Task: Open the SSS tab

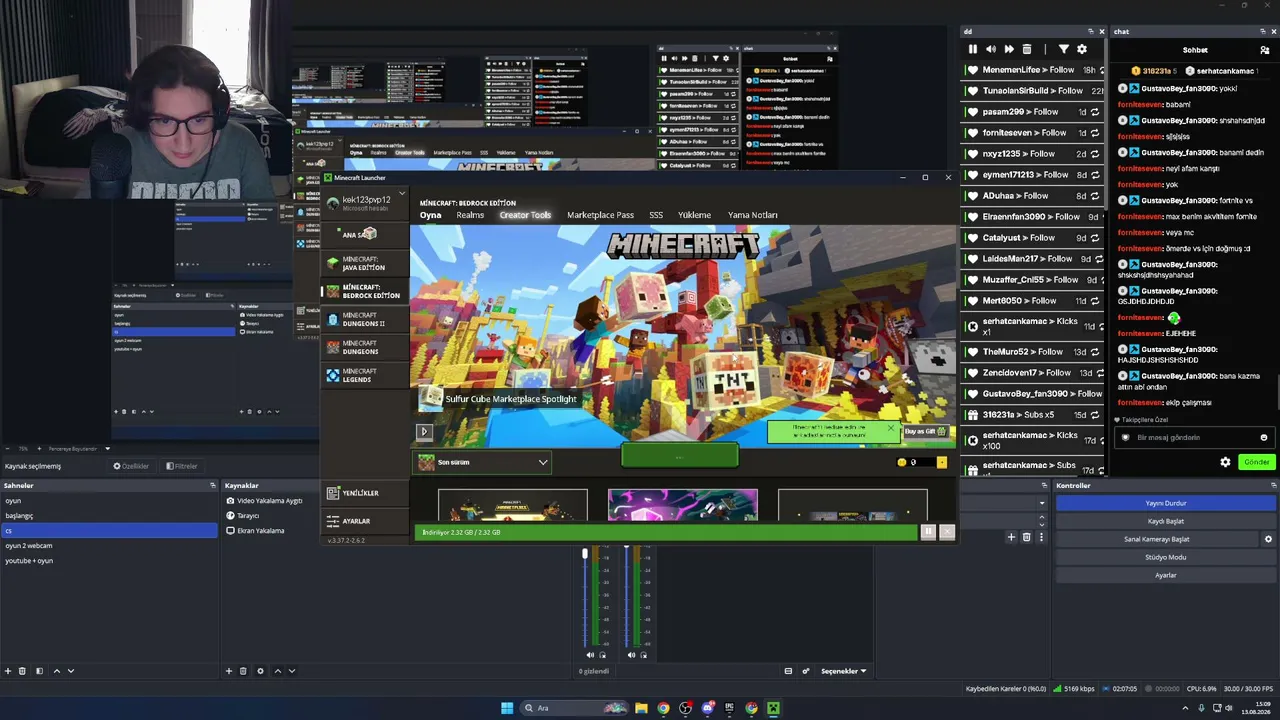Action: point(656,215)
